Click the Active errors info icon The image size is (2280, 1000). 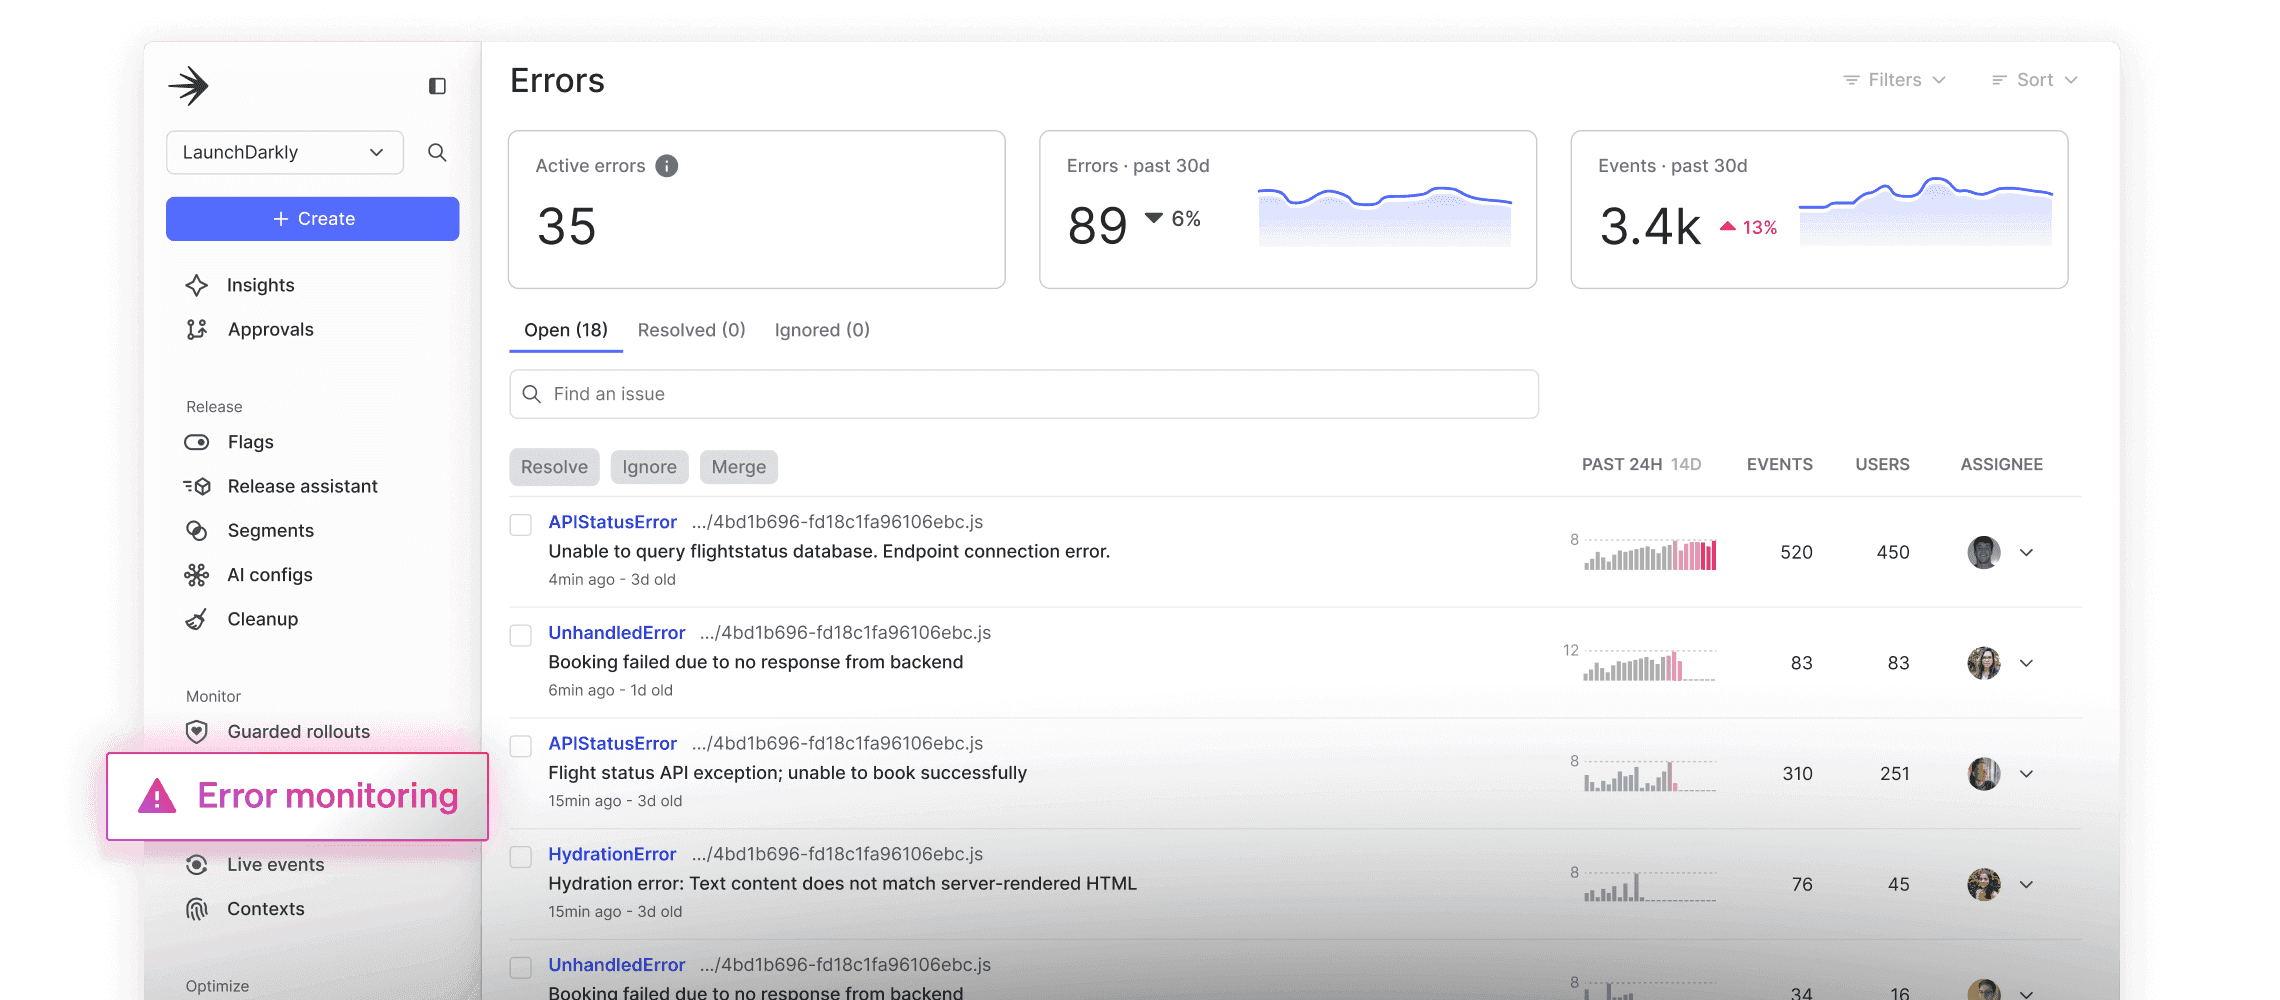point(666,166)
